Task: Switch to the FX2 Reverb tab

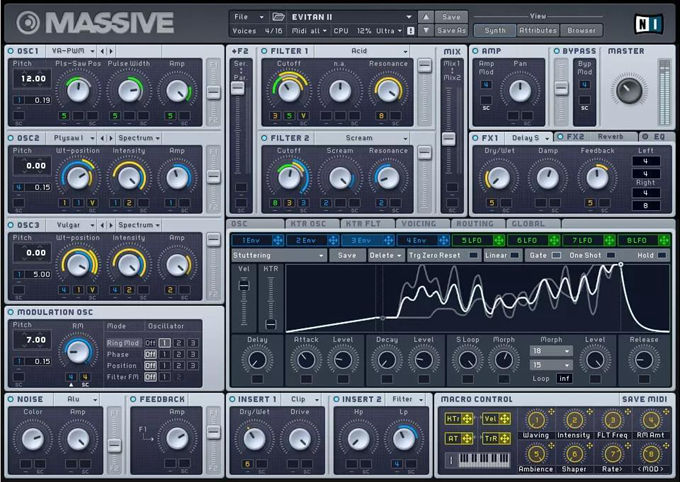Action: (596, 137)
